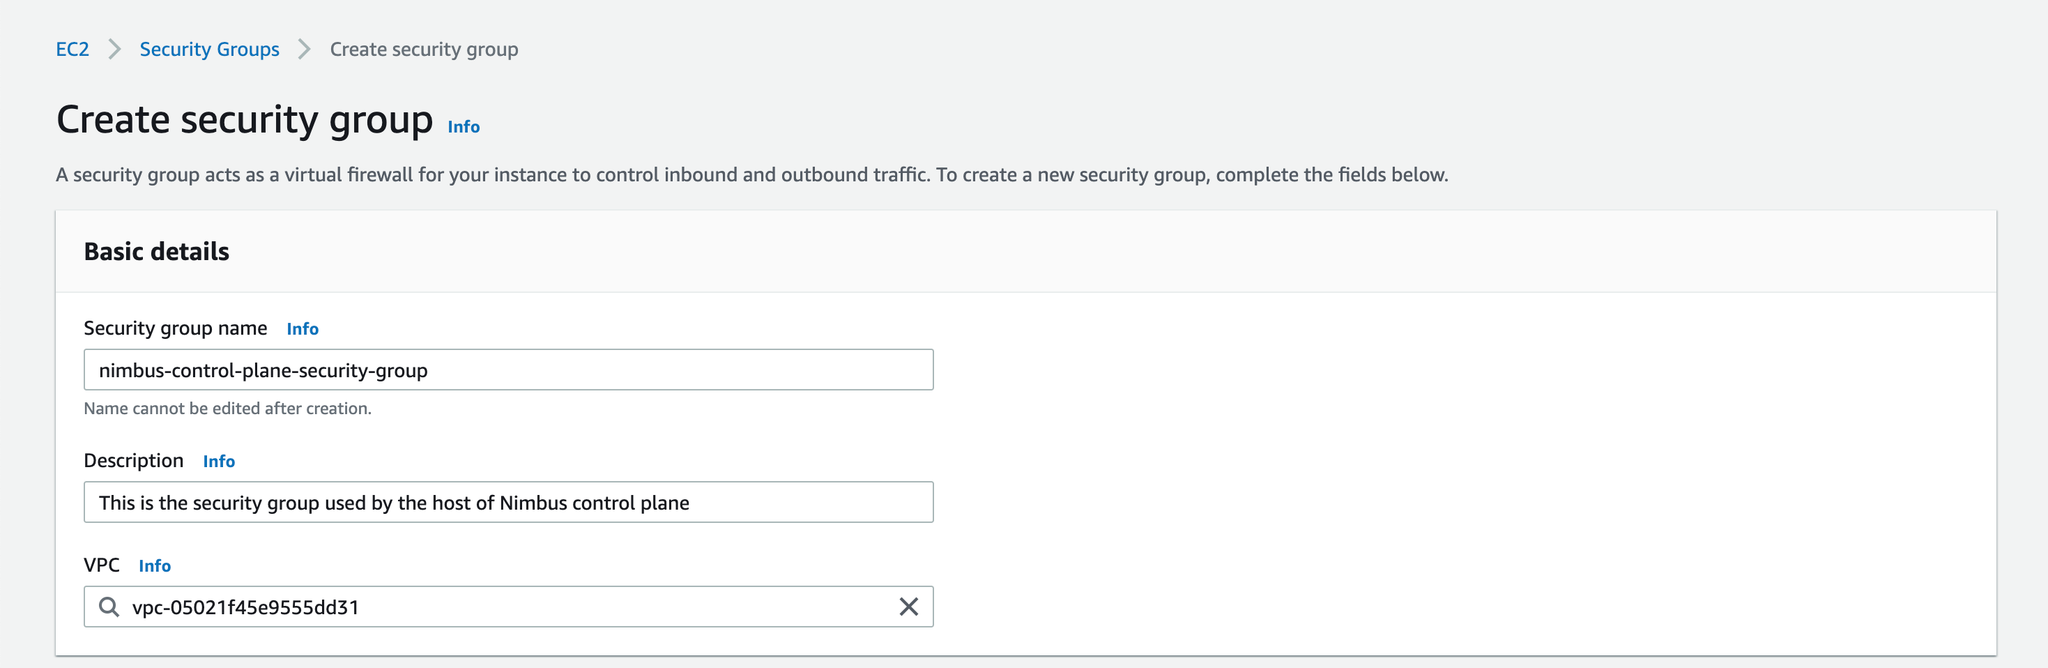Open the Security Groups breadcrumb link
The width and height of the screenshot is (2048, 668).
(x=209, y=49)
